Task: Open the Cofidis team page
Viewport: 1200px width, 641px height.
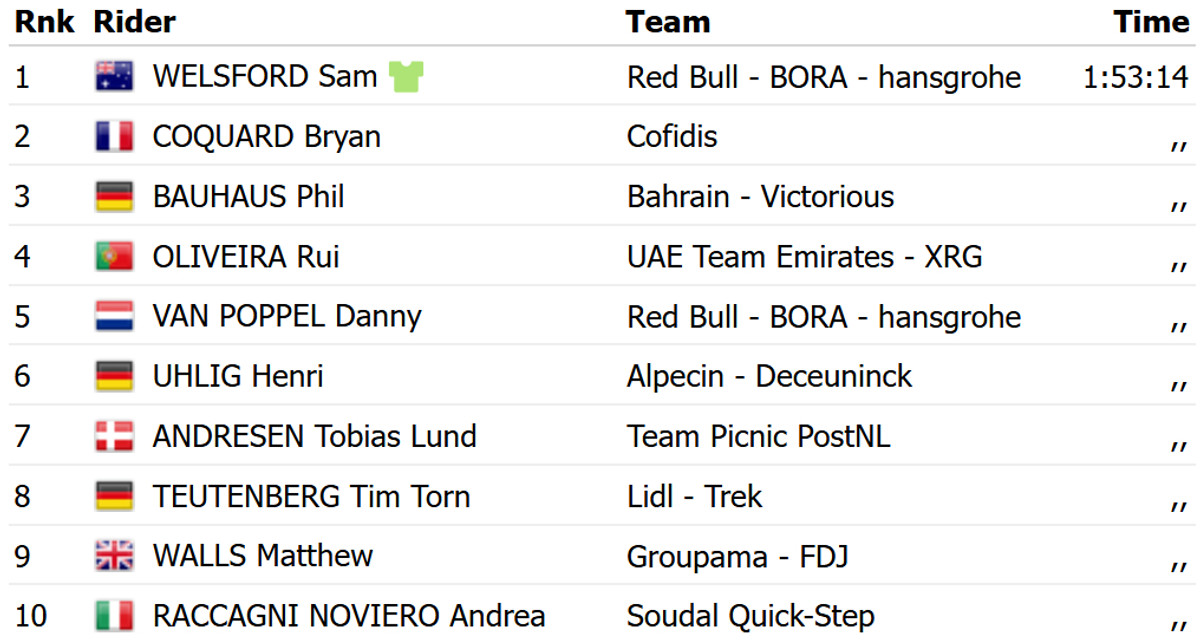Action: [672, 137]
